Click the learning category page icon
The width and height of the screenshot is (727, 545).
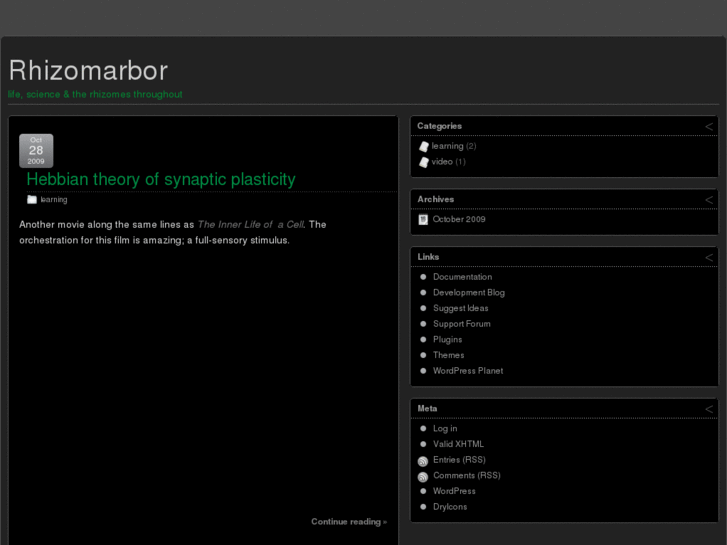click(x=424, y=146)
